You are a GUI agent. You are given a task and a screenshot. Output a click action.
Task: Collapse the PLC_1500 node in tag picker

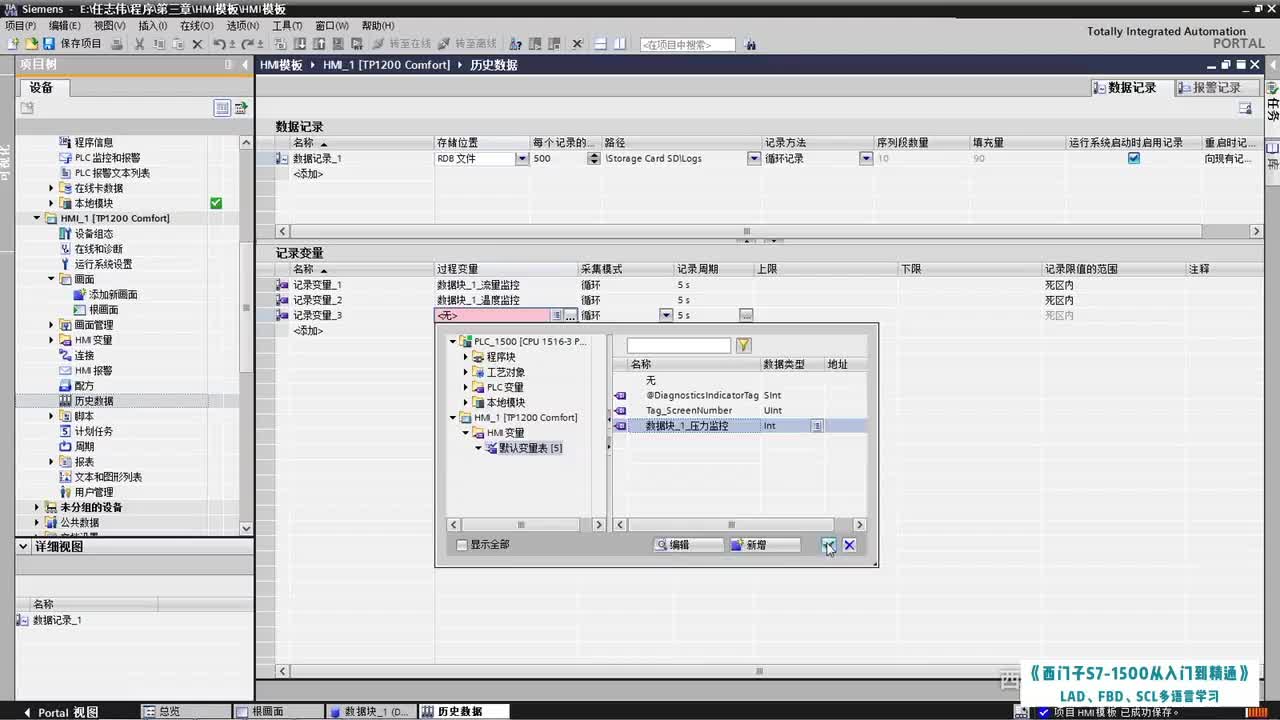click(x=453, y=342)
